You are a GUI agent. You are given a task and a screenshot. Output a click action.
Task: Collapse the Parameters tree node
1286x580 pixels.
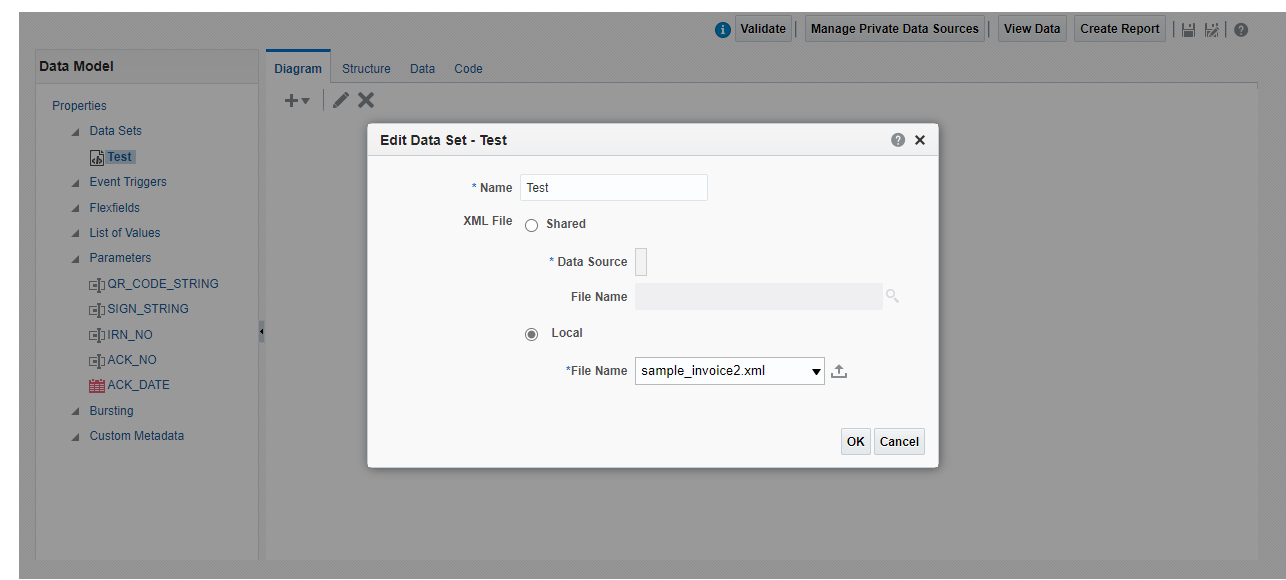(76, 259)
